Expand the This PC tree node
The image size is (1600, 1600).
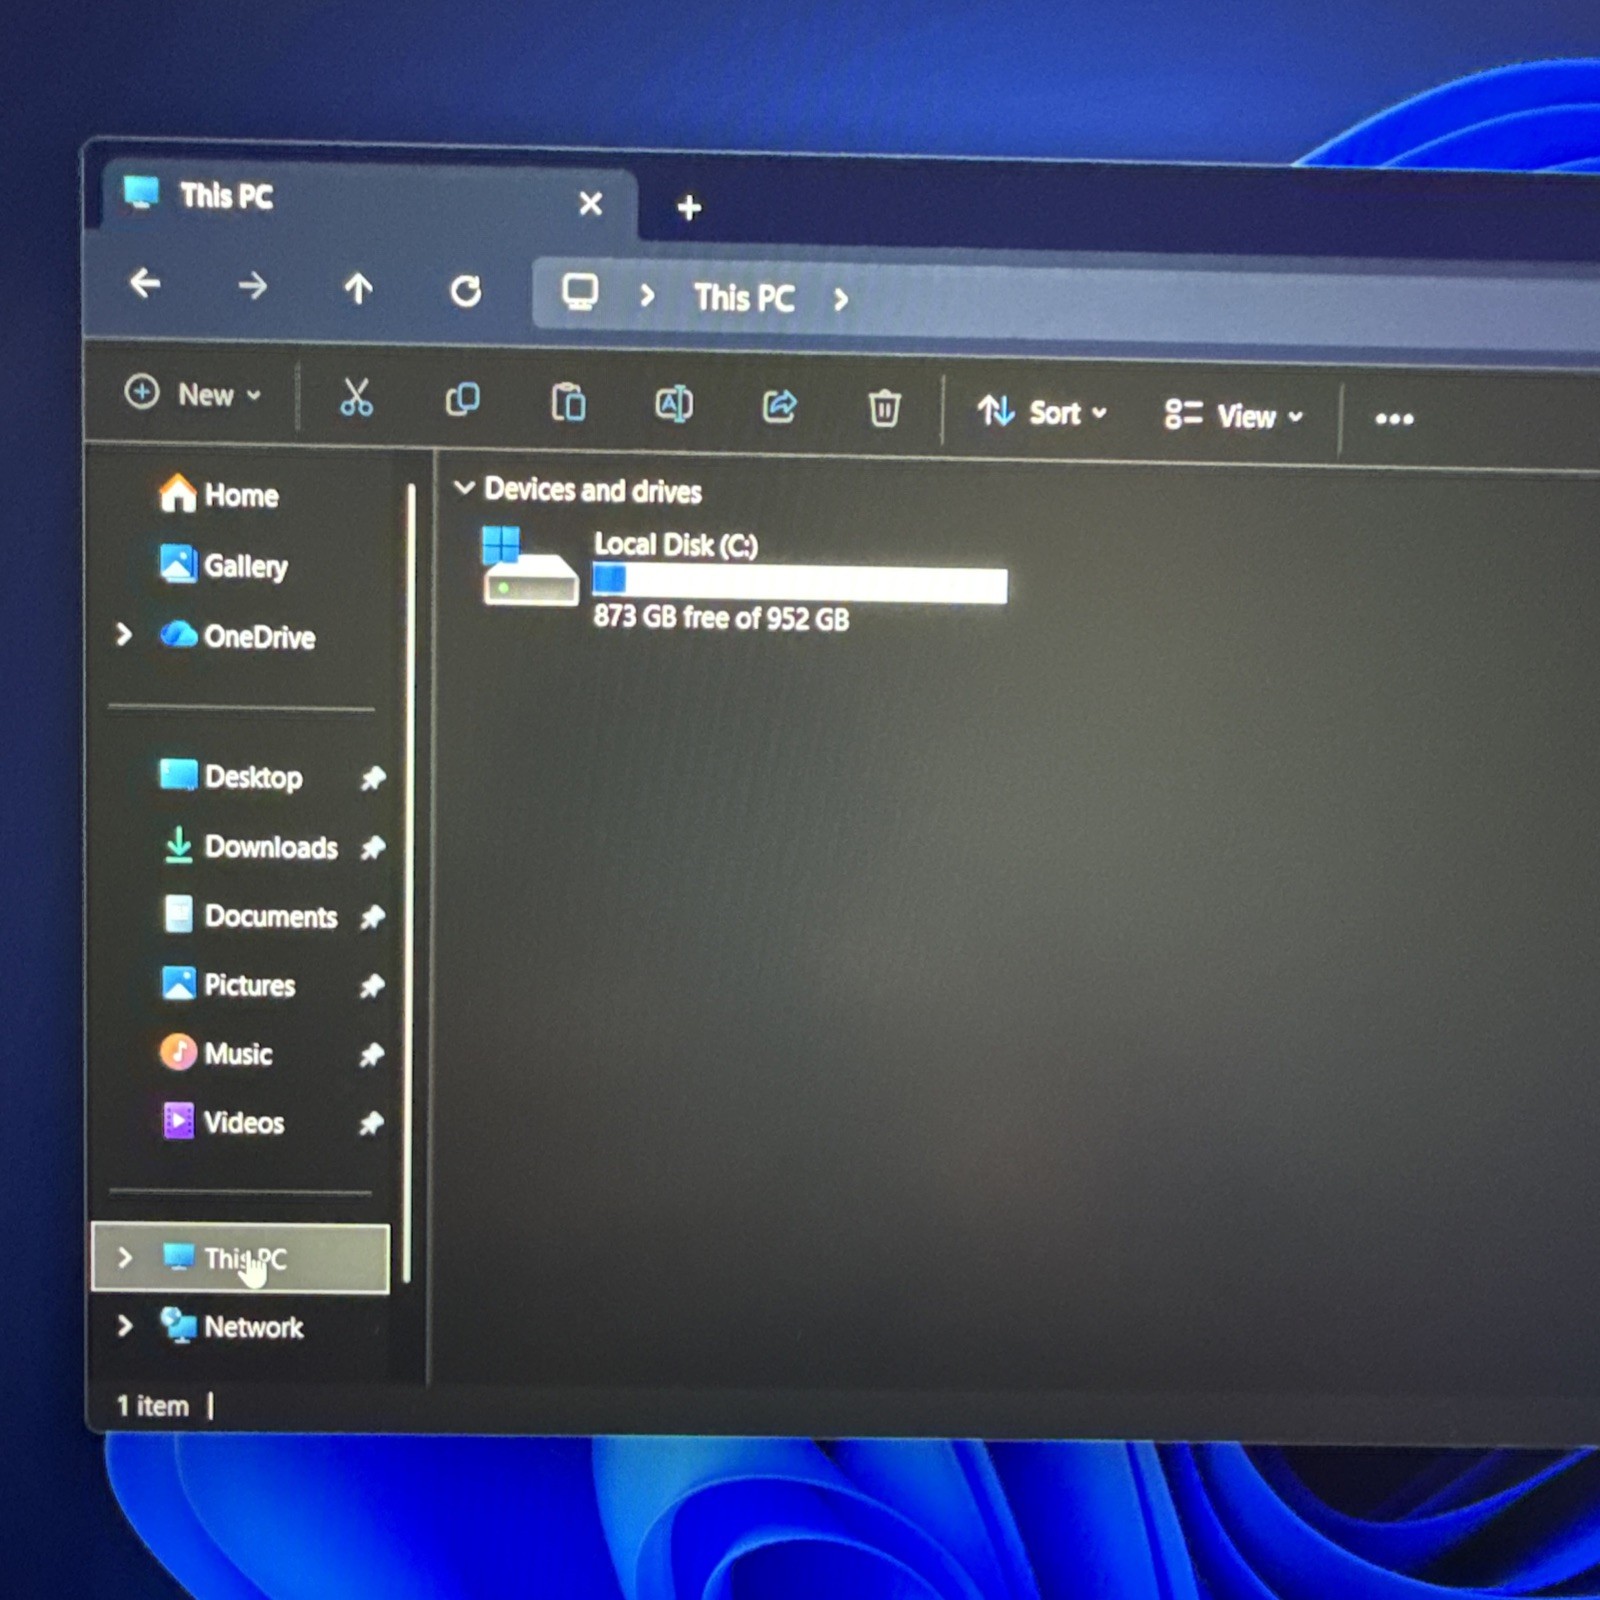click(124, 1257)
